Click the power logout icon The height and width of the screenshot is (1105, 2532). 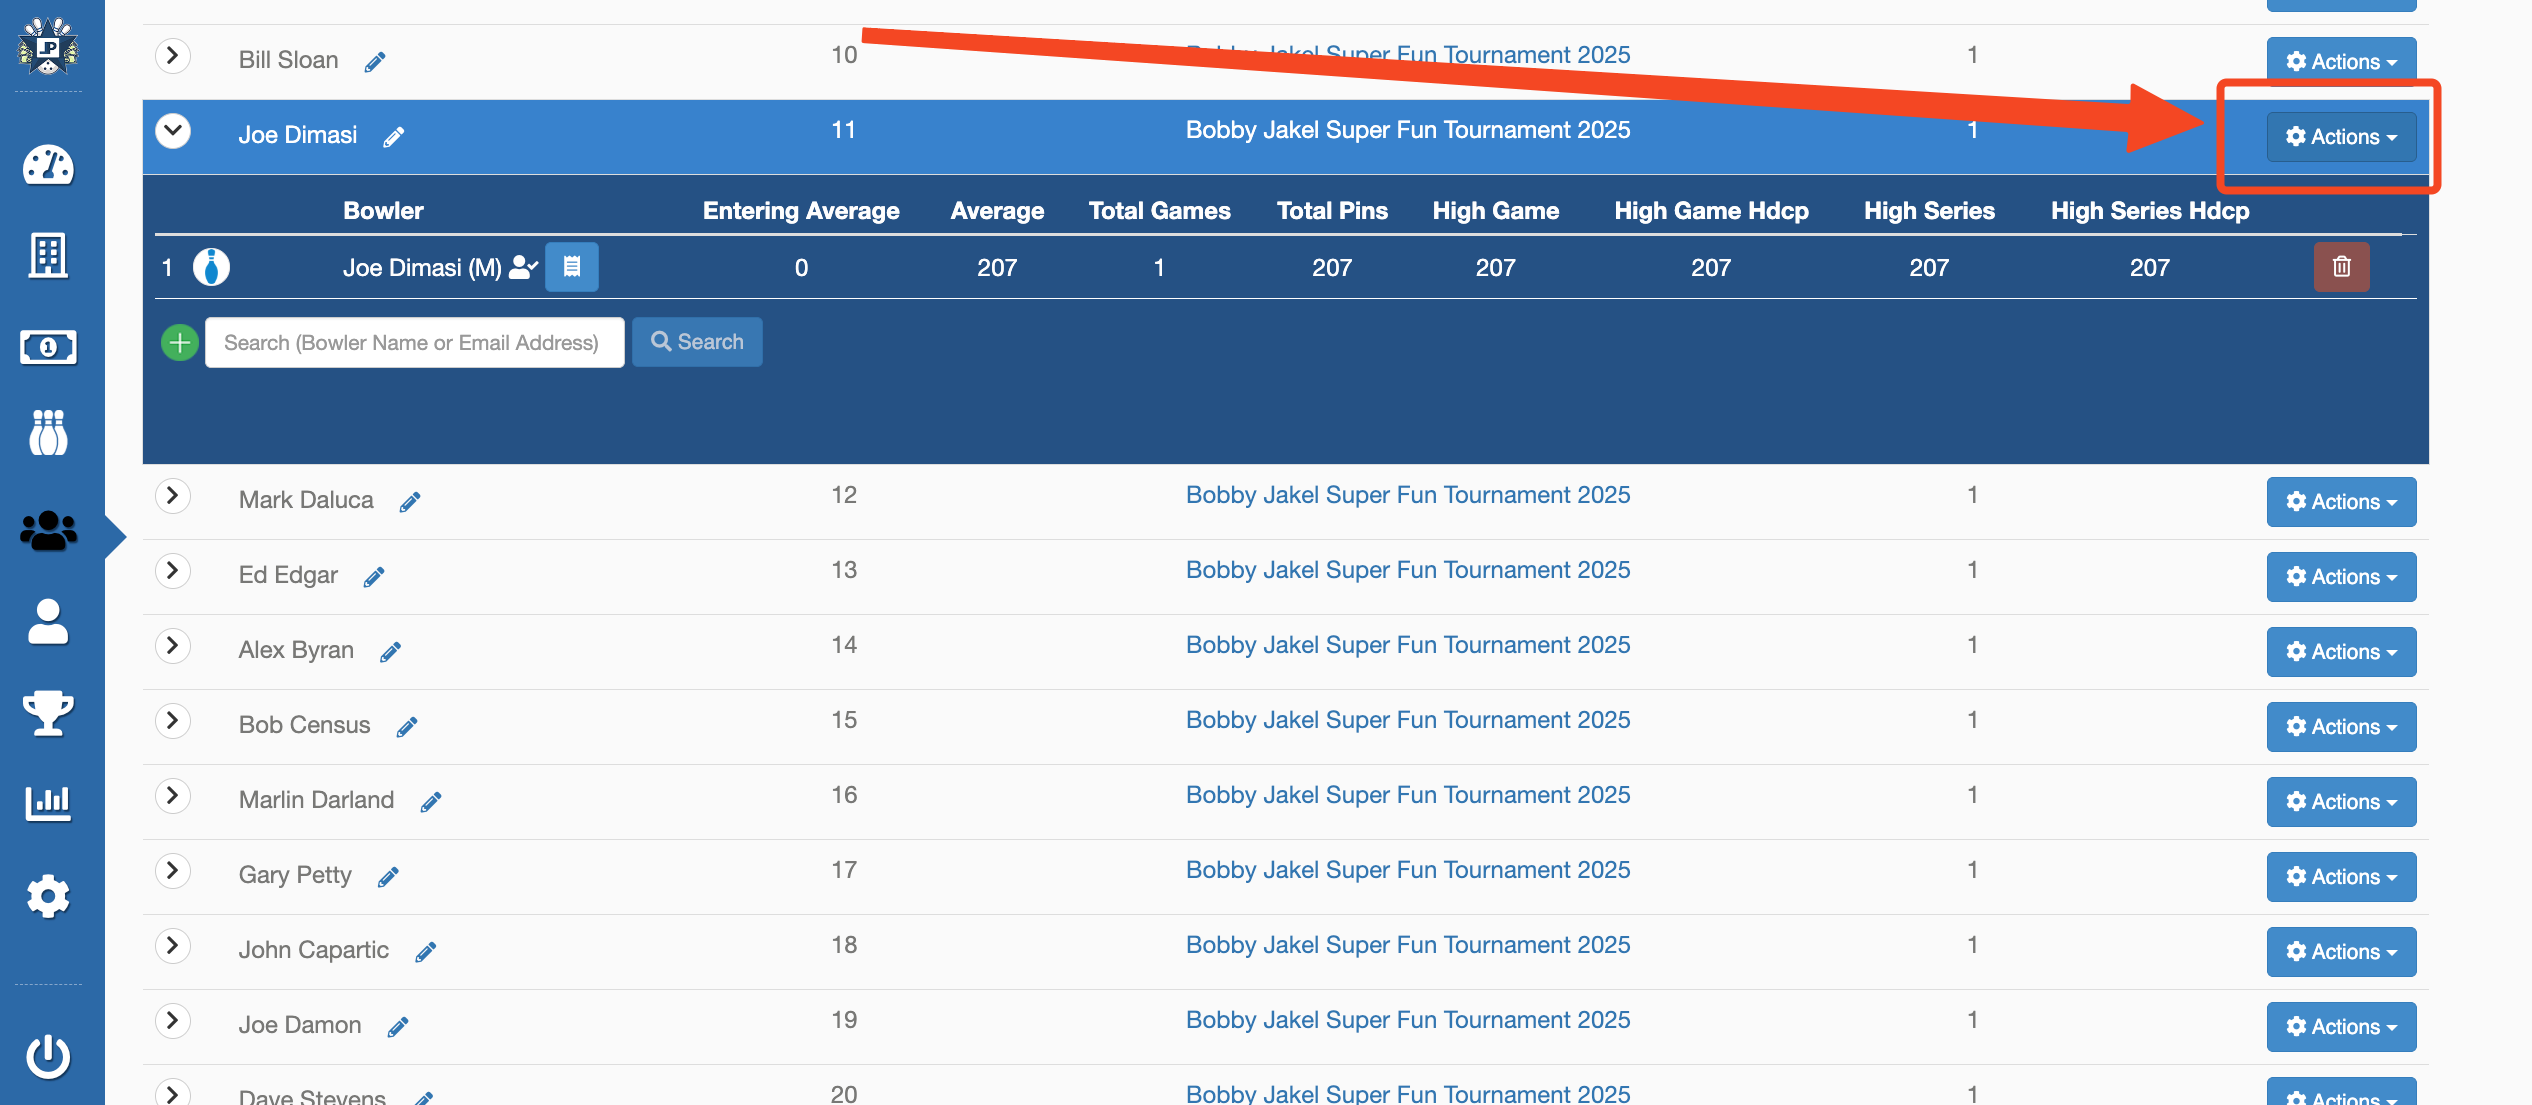pos(48,1056)
